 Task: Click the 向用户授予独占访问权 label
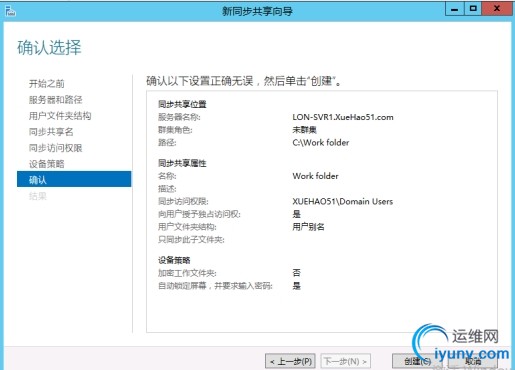click(199, 214)
